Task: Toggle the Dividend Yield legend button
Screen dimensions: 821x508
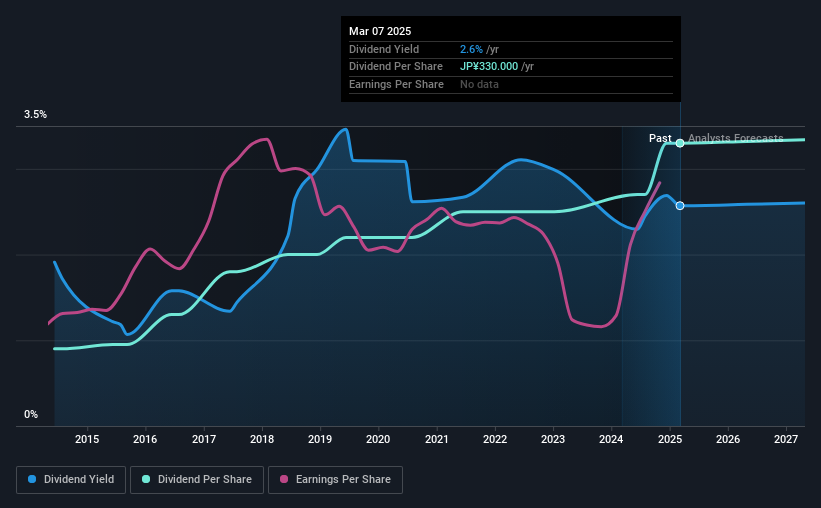Action: tap(71, 480)
